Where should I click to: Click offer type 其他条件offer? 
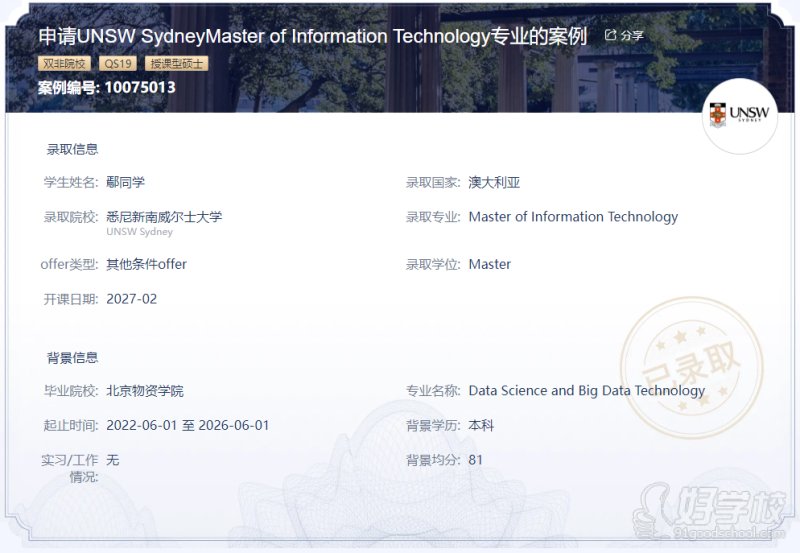[146, 264]
